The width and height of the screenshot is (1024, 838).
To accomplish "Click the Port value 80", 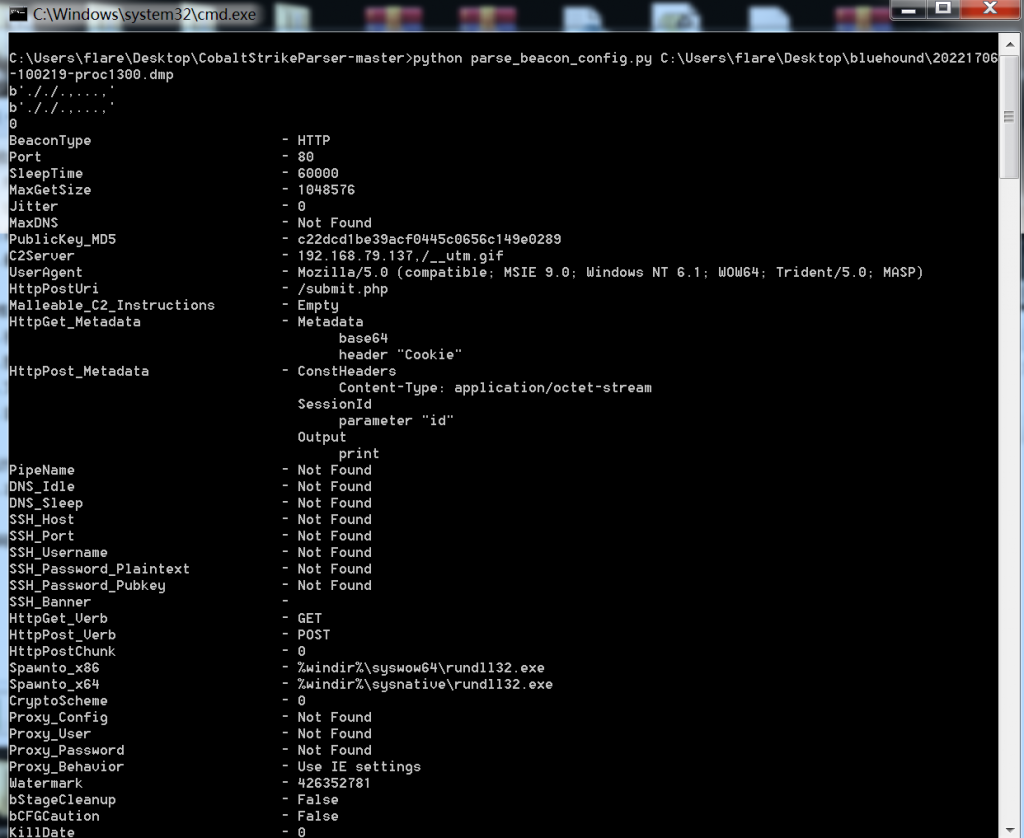I will [306, 157].
